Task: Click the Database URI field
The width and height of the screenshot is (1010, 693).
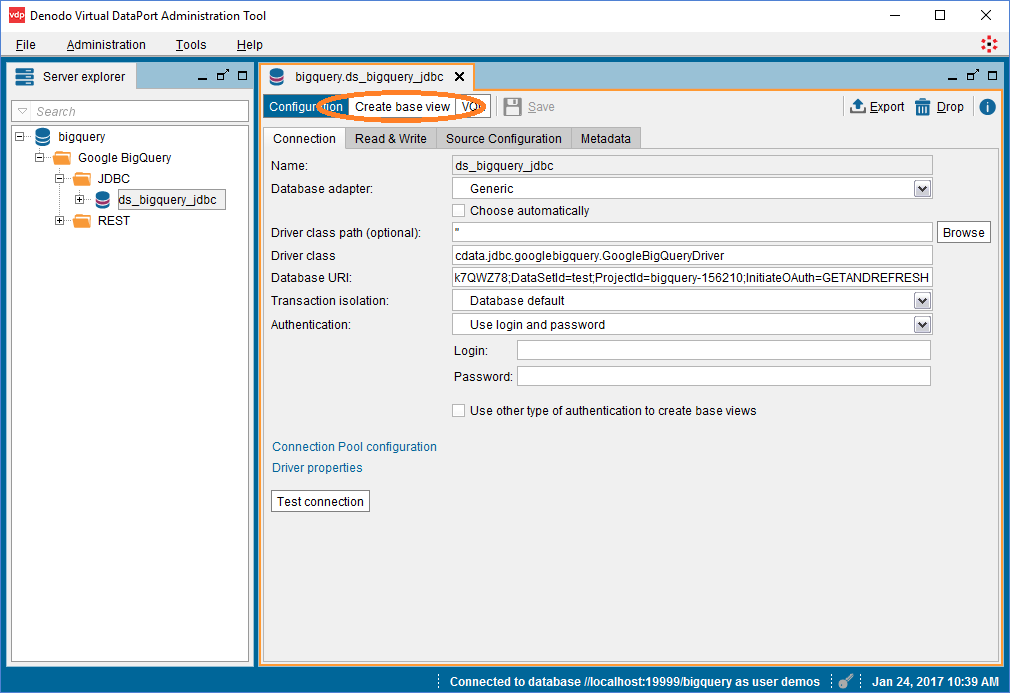Action: point(692,278)
